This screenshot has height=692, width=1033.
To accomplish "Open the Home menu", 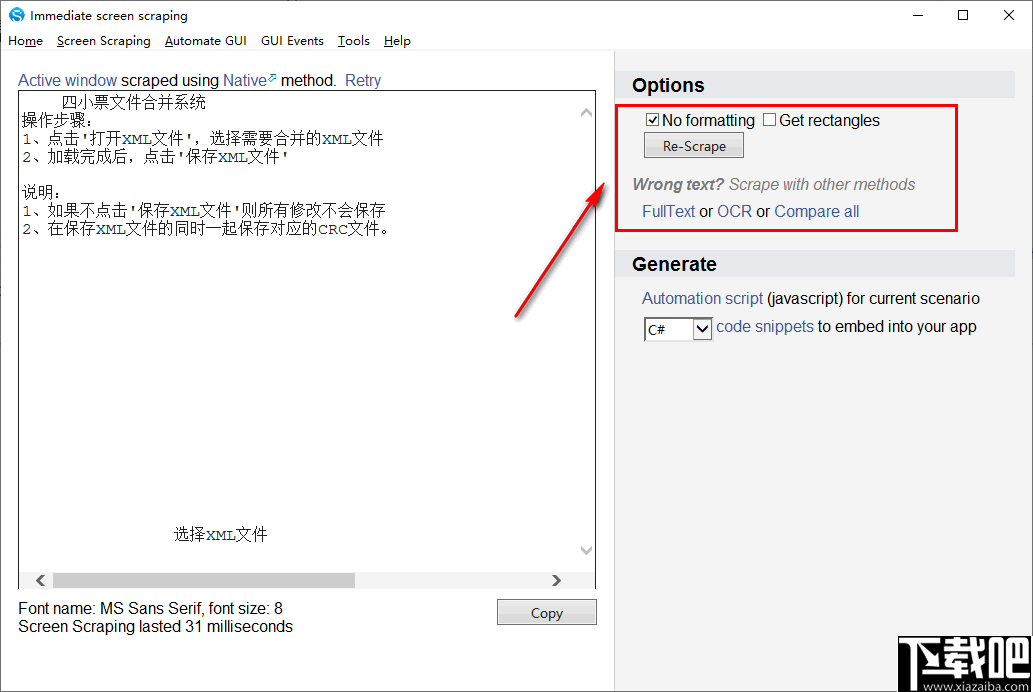I will (x=25, y=41).
